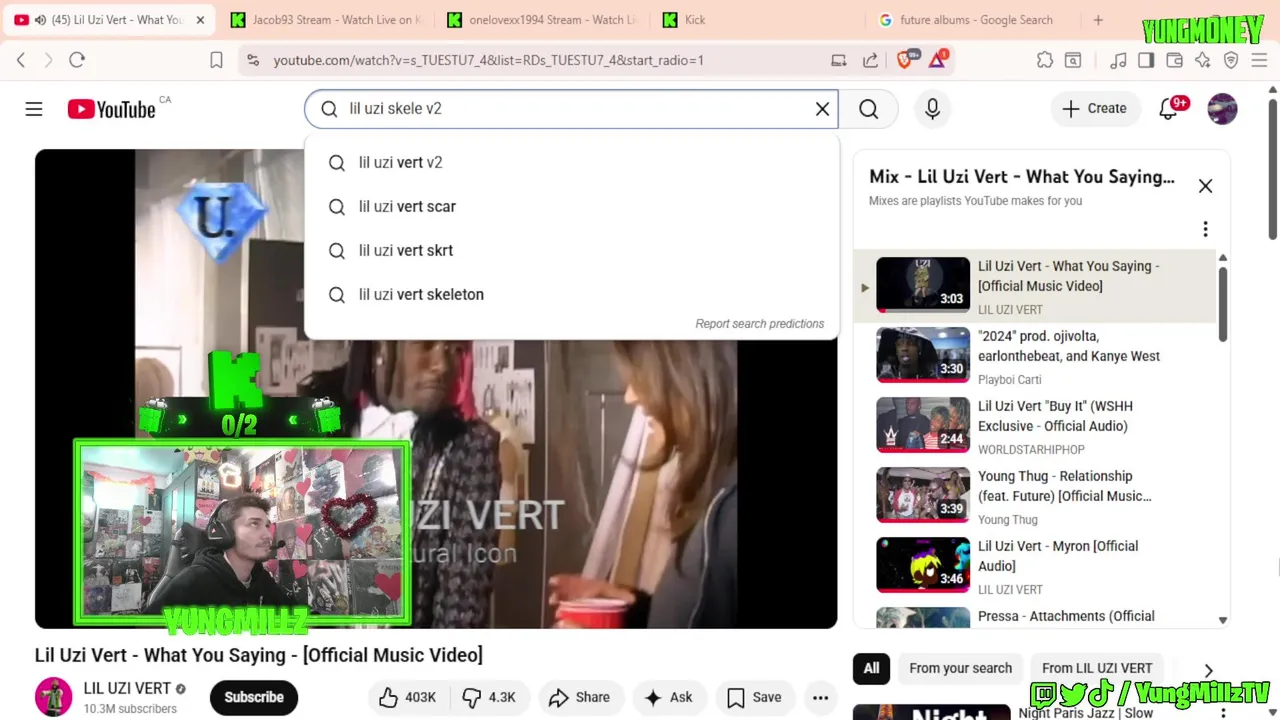Play Lil Uzi Vert Buy It video

point(1035,425)
